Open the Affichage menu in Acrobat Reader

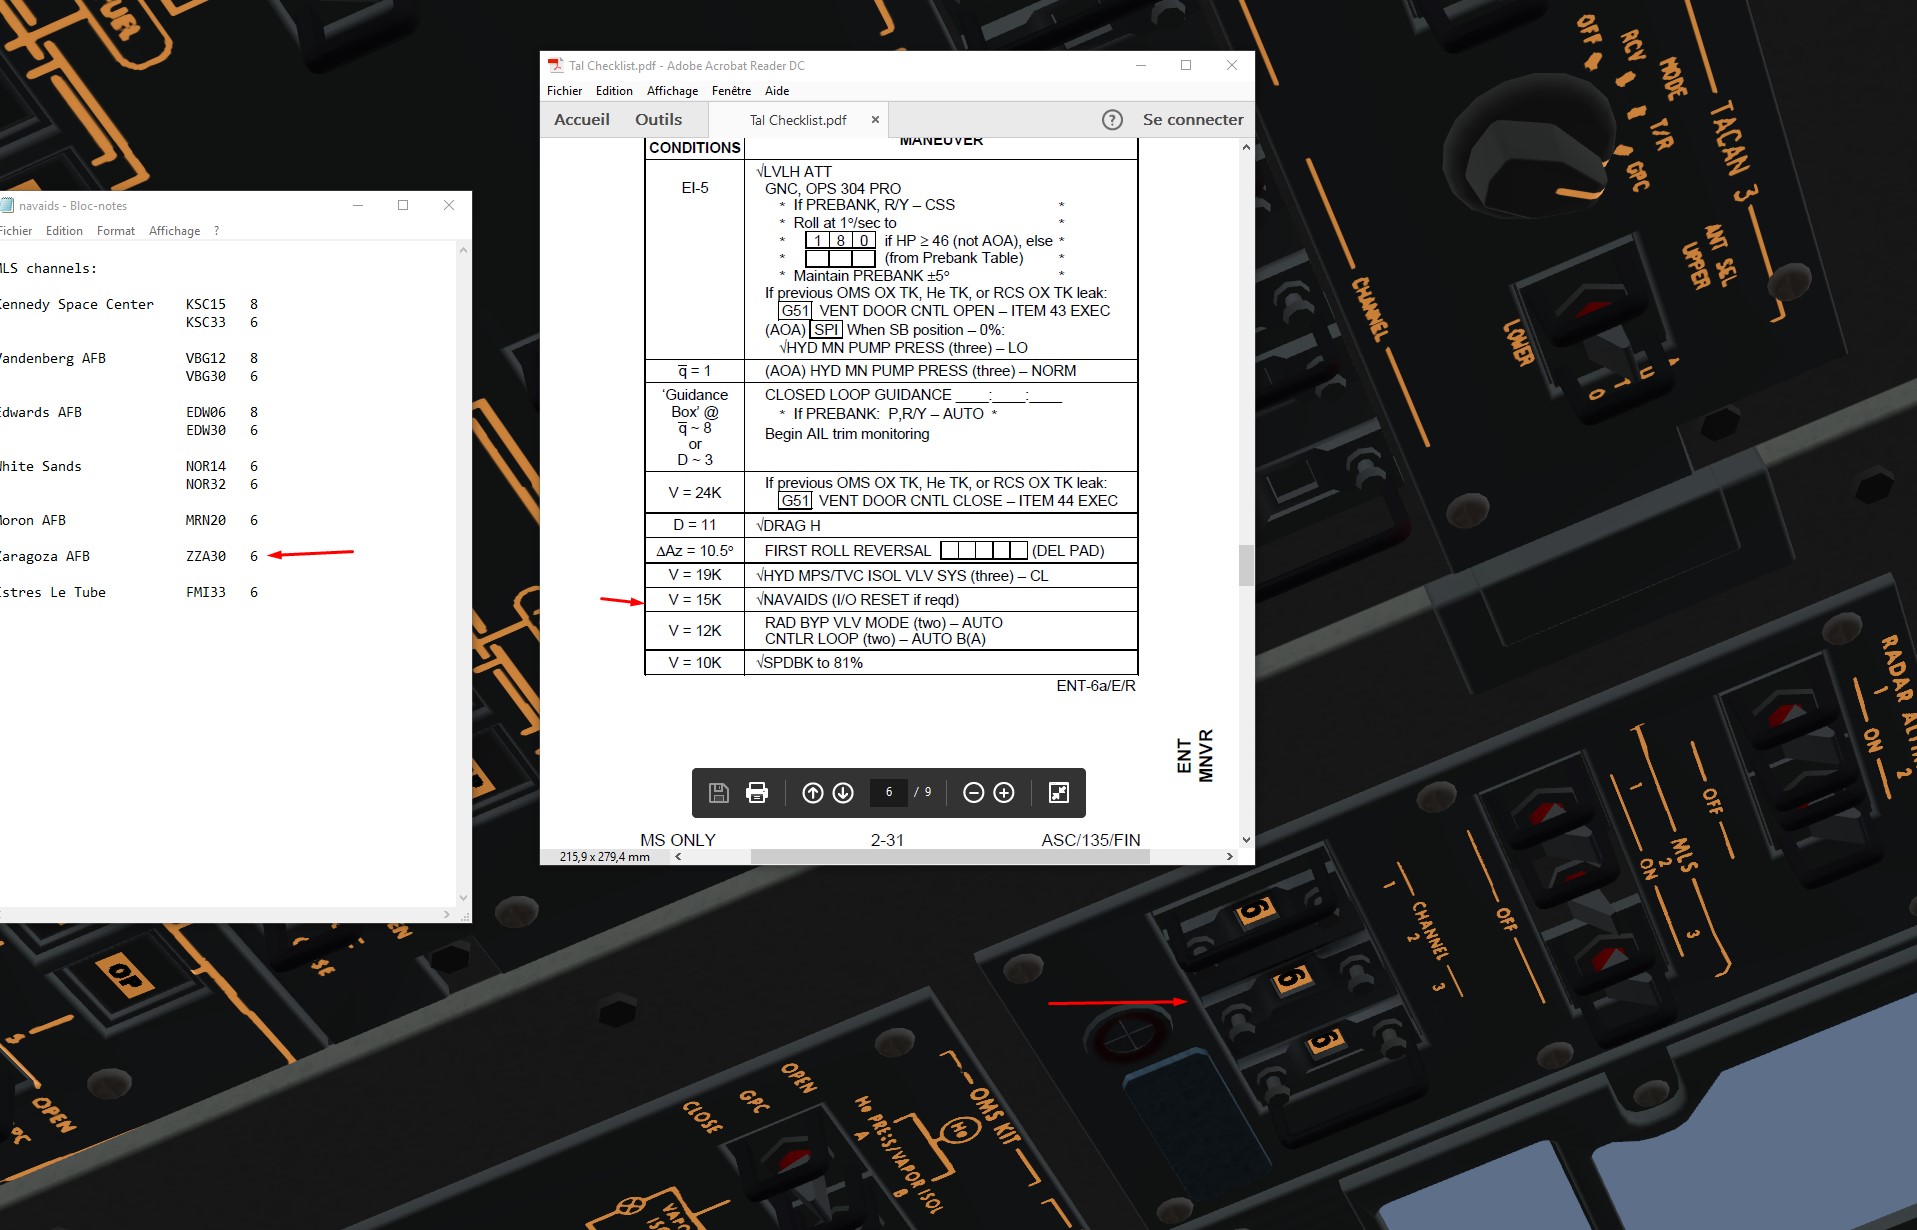tap(672, 91)
